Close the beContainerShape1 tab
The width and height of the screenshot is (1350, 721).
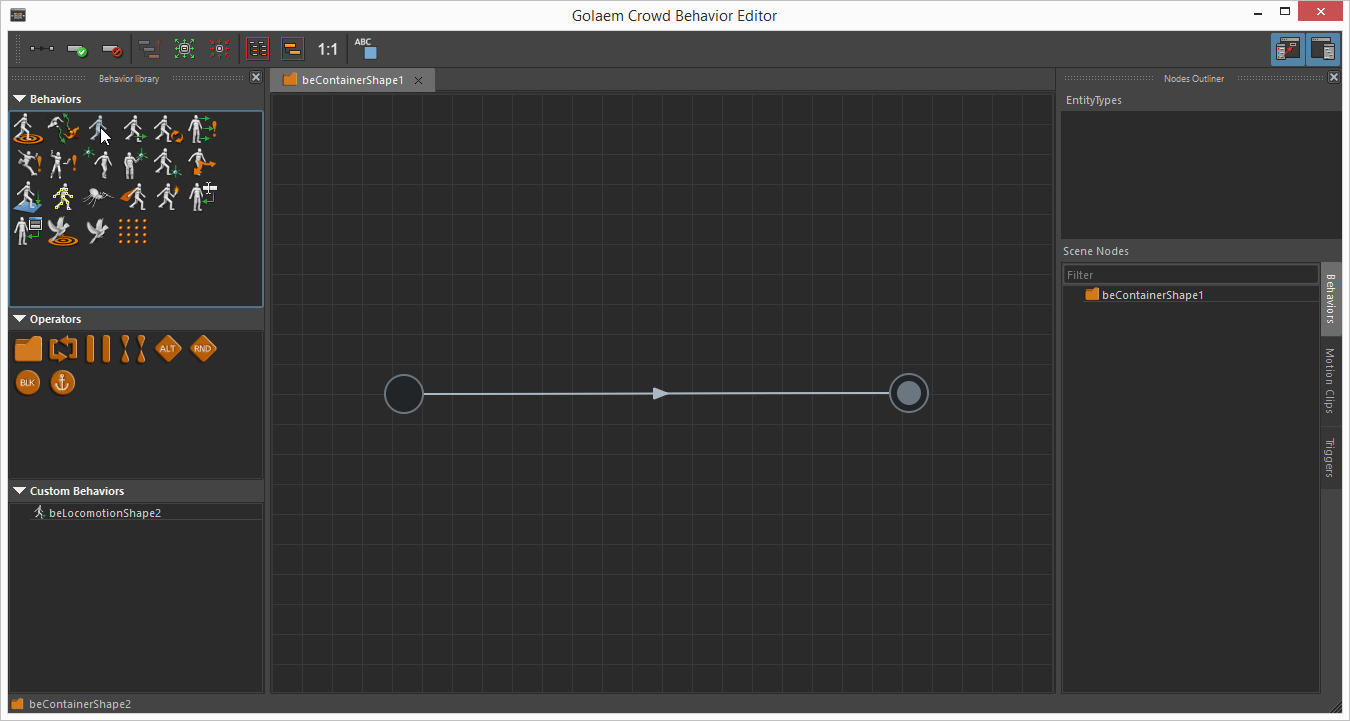click(419, 80)
